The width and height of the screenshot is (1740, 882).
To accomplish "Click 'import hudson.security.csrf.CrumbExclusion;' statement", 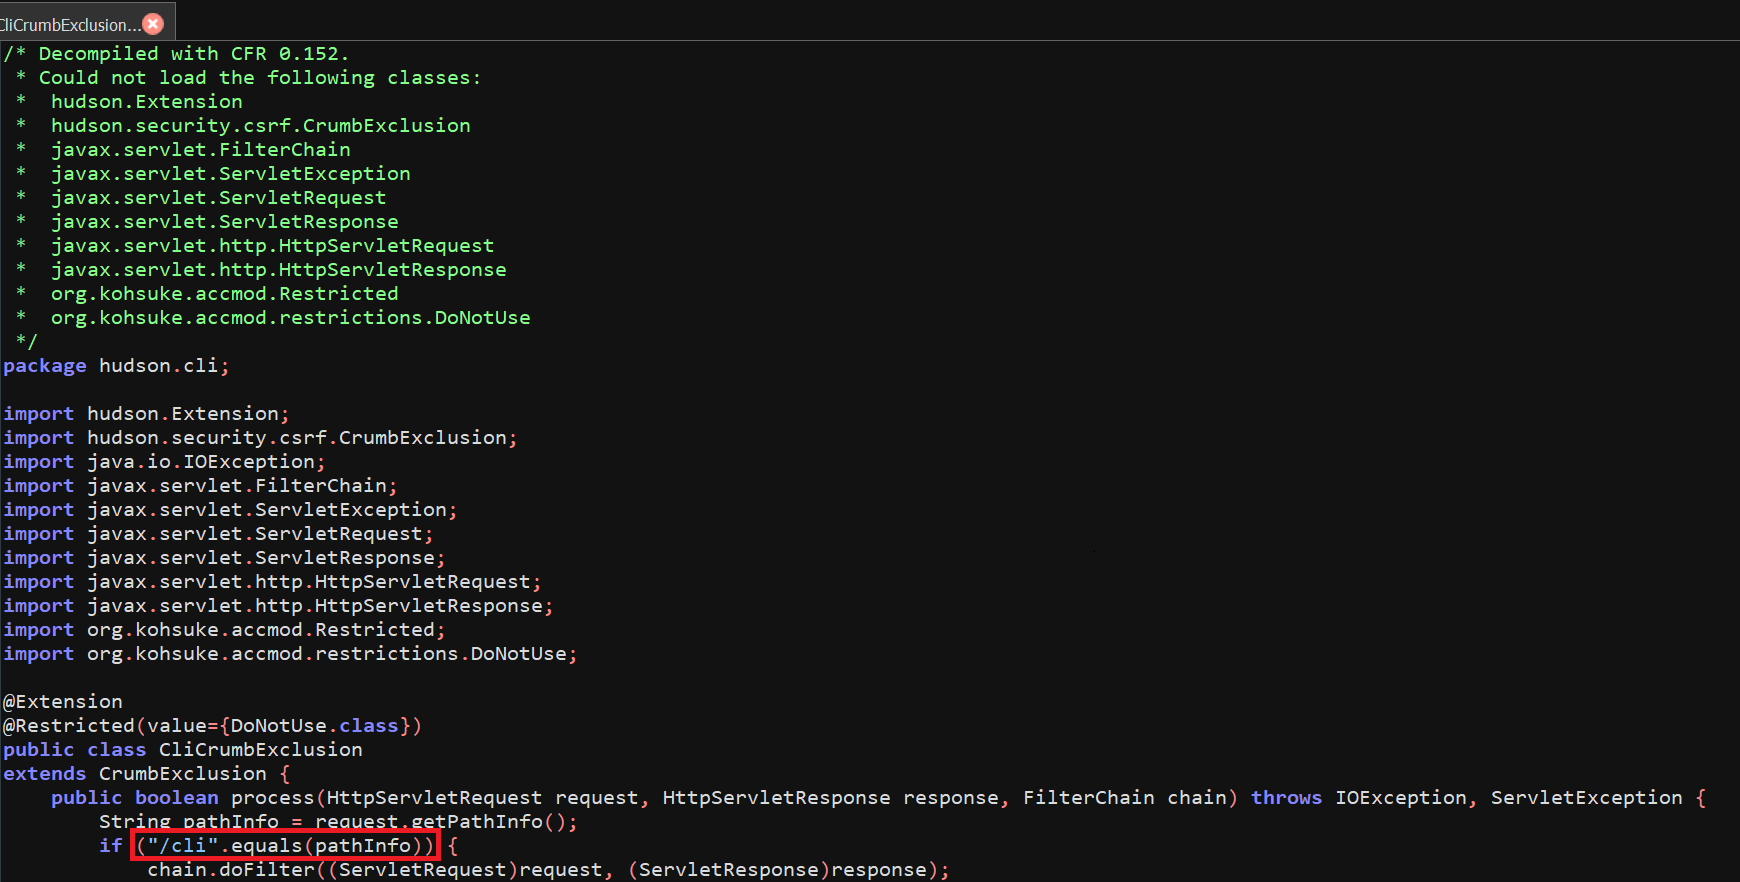I will [260, 438].
